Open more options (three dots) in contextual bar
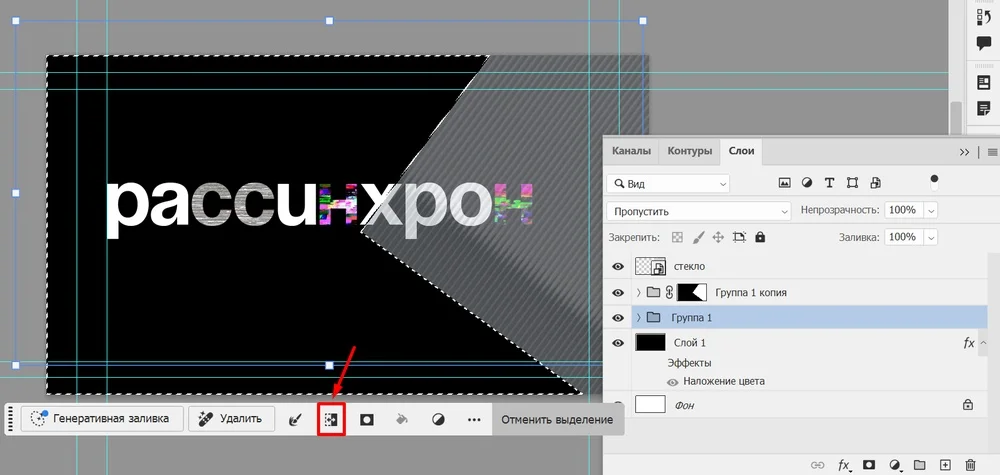Viewport: 1000px width, 475px height. (x=474, y=420)
